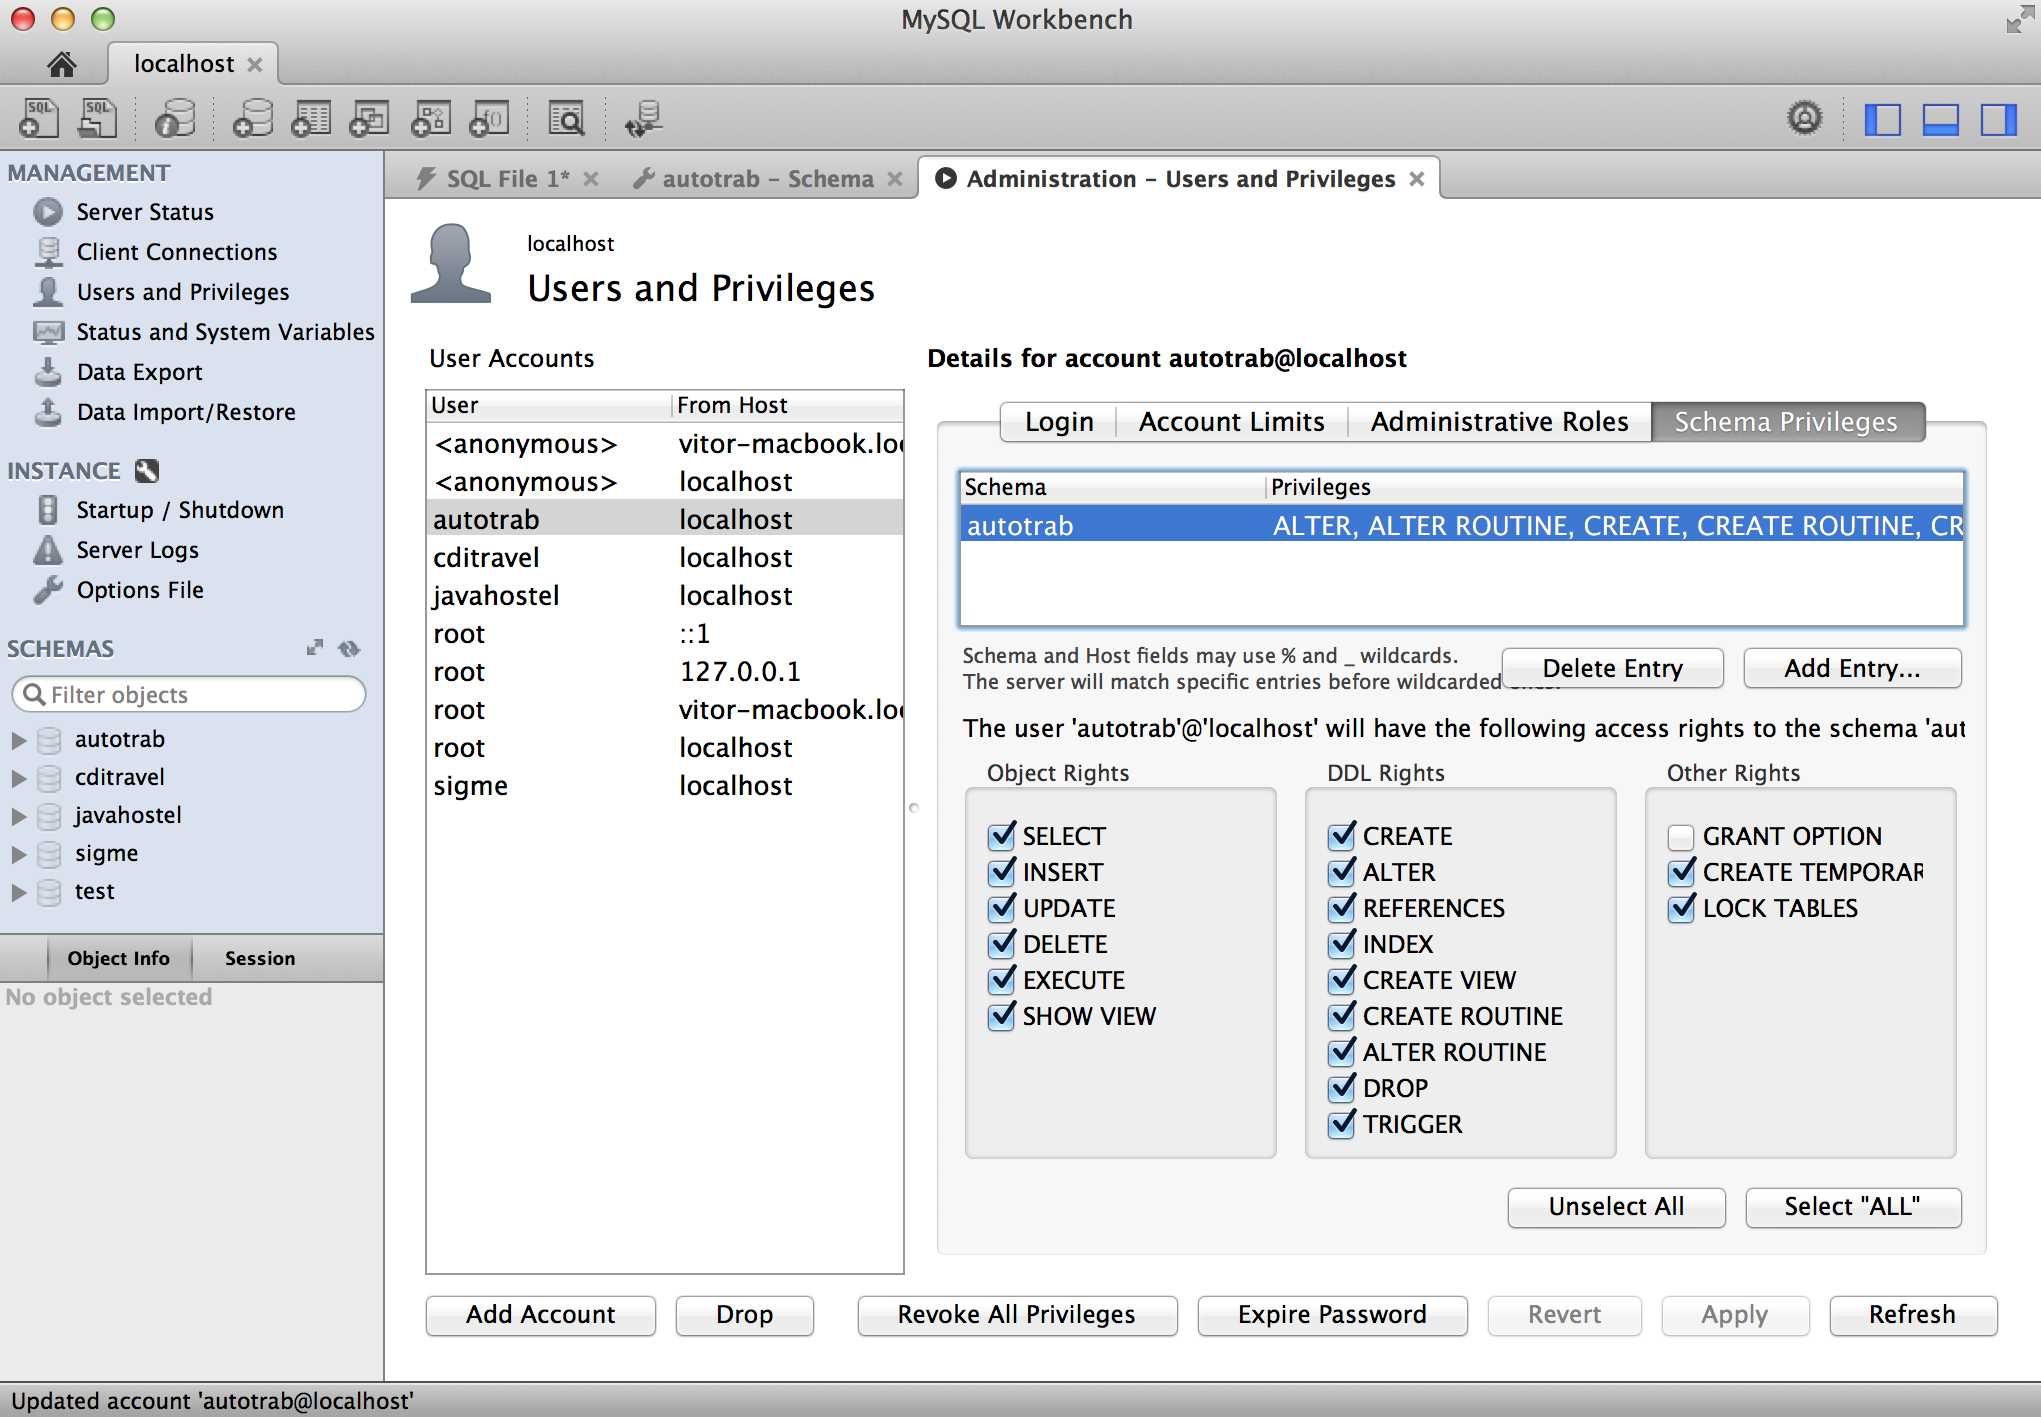Click the schema expand arrow for autotrab
Image resolution: width=2041 pixels, height=1417 pixels.
click(17, 736)
